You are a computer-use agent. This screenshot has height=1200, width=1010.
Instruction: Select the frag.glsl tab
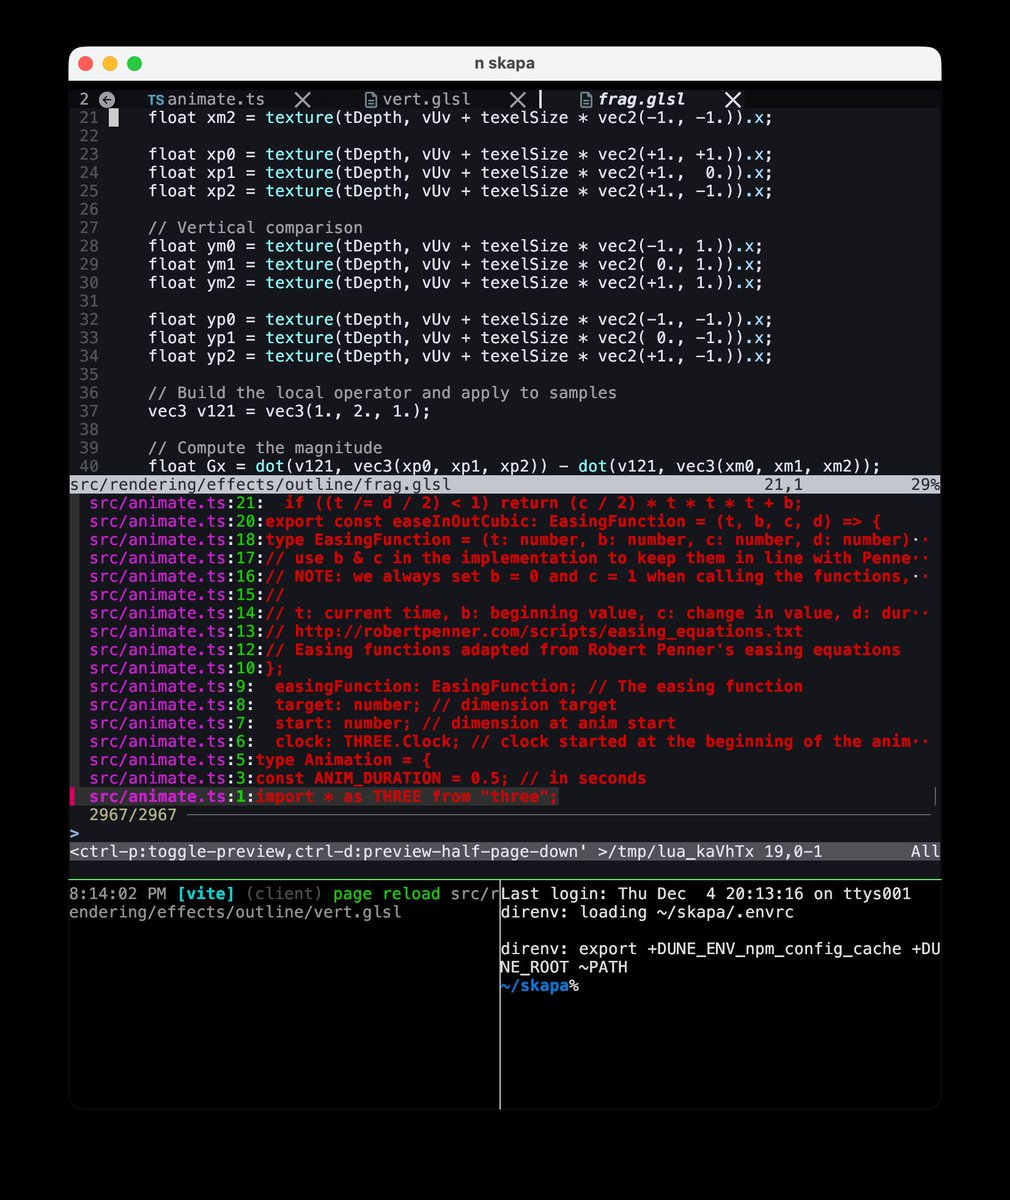pos(642,99)
